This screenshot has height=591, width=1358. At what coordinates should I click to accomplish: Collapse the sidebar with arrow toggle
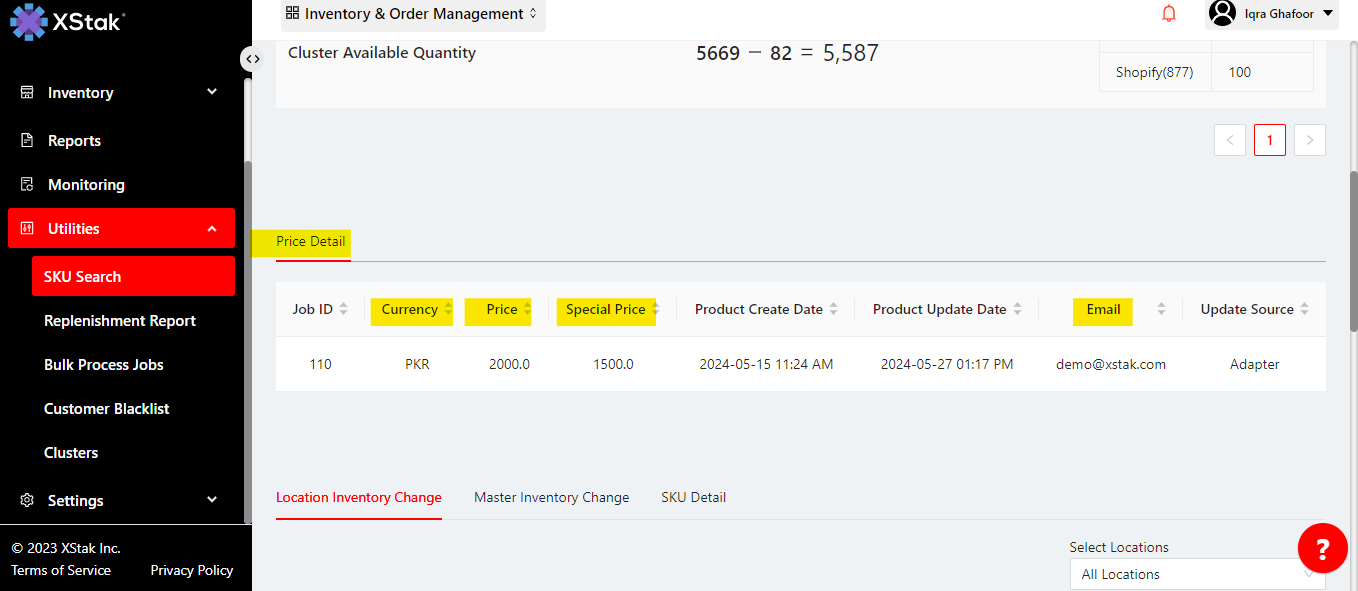253,59
